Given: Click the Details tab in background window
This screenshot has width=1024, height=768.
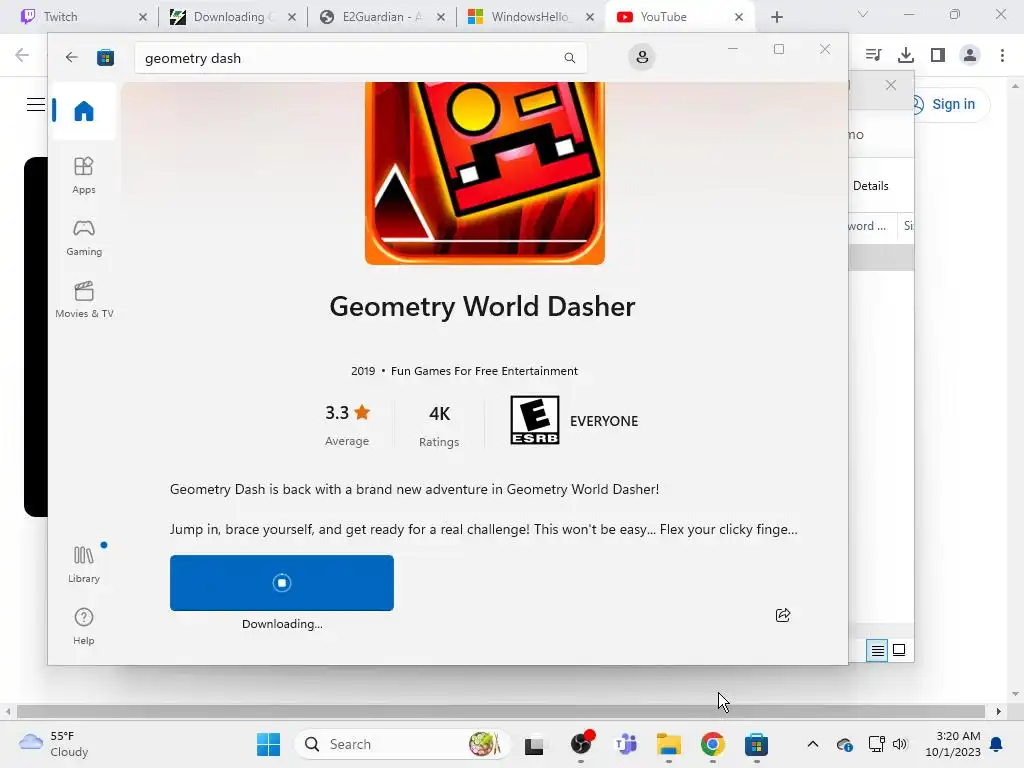Looking at the screenshot, I should click(x=871, y=186).
